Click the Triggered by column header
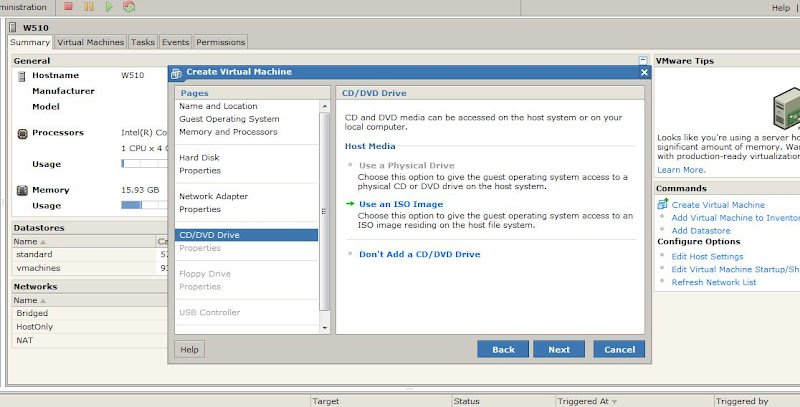Viewport: 800px width, 407px height. [757, 401]
